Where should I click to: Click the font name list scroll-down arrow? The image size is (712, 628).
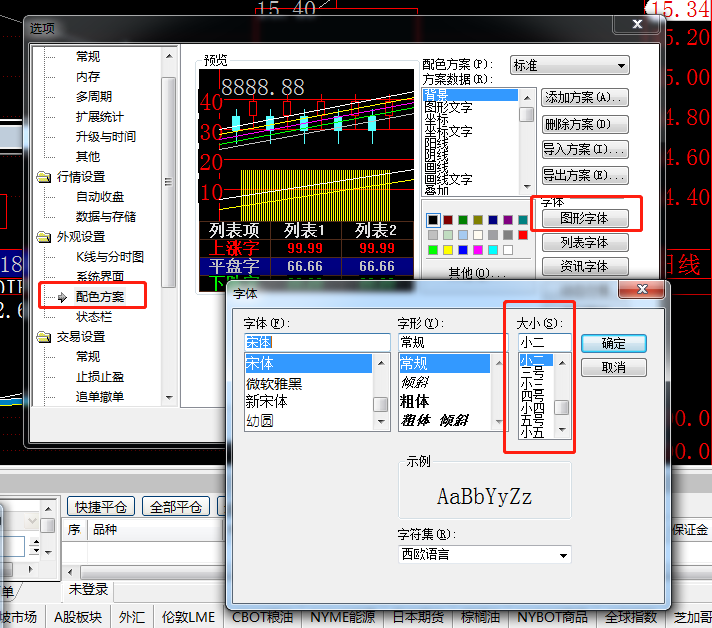[381, 422]
